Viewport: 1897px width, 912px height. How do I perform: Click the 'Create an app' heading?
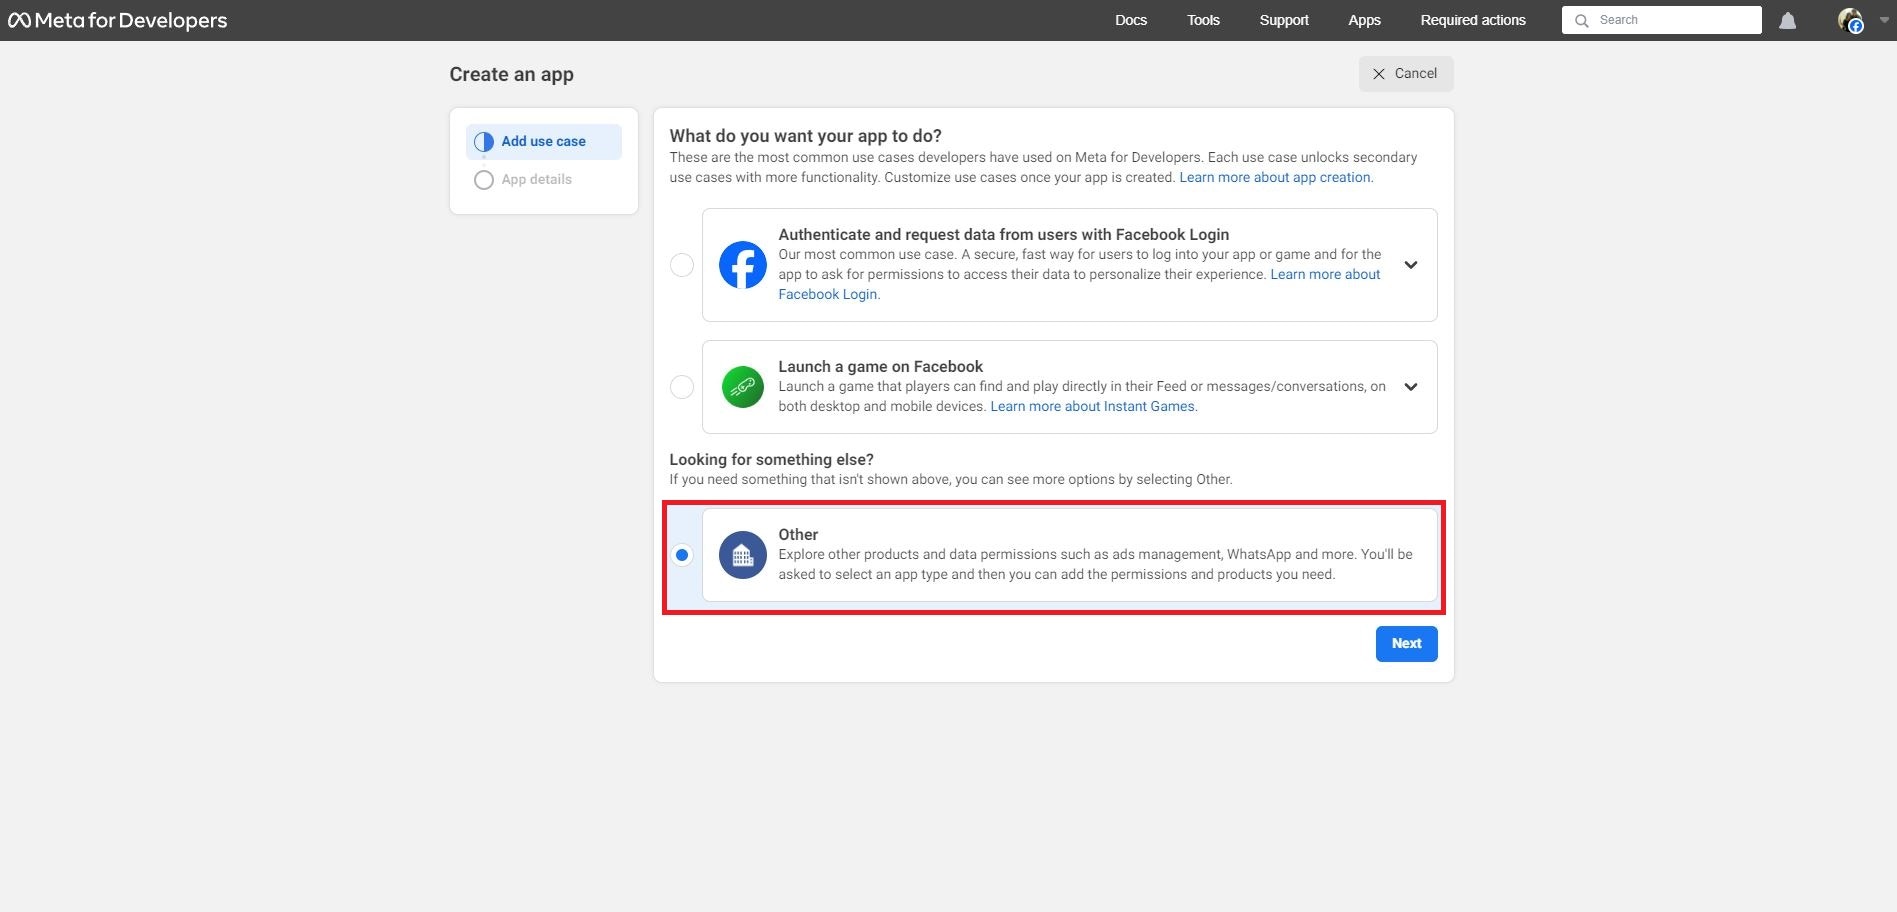point(511,74)
